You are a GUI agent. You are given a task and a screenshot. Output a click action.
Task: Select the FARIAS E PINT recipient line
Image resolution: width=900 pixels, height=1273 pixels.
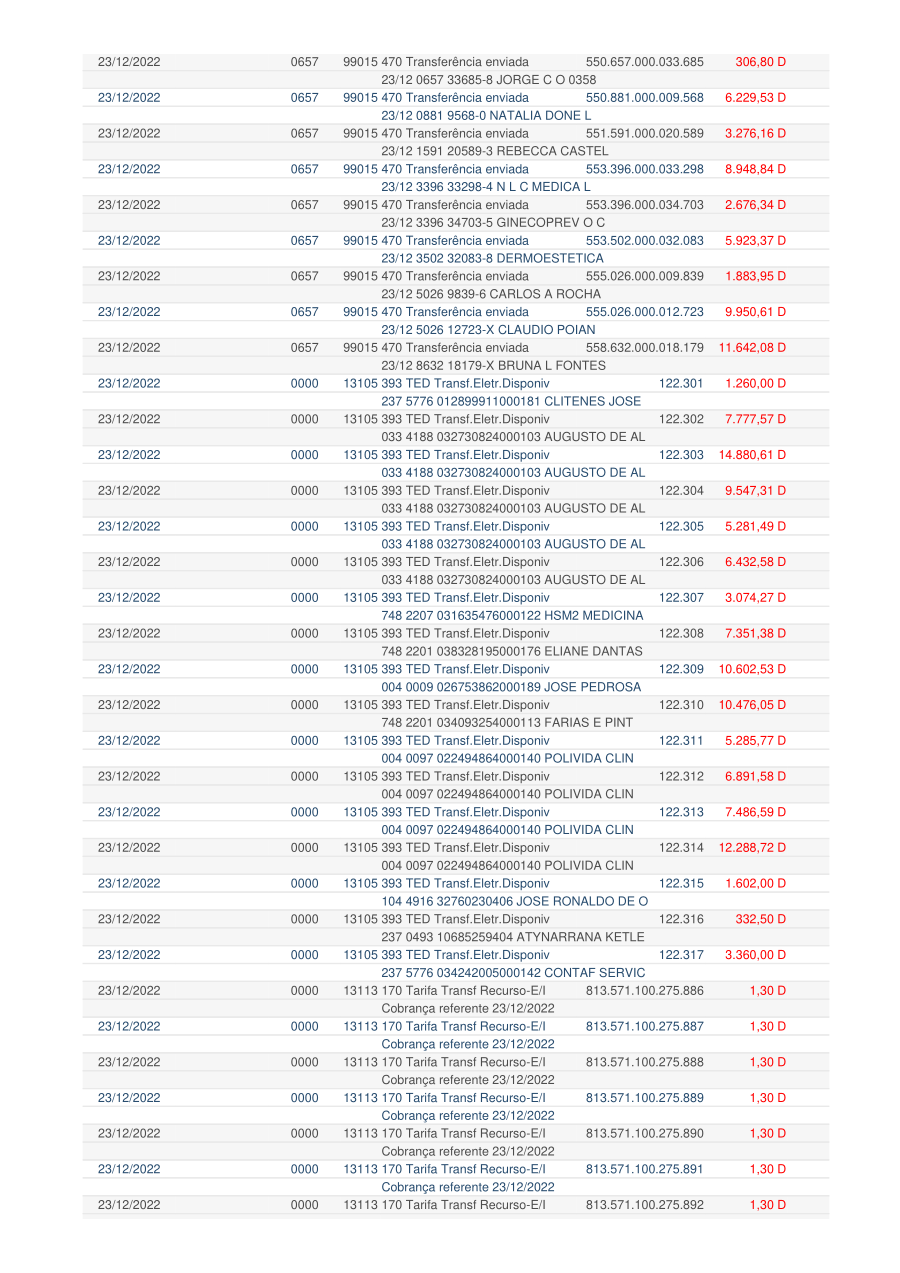(506, 723)
